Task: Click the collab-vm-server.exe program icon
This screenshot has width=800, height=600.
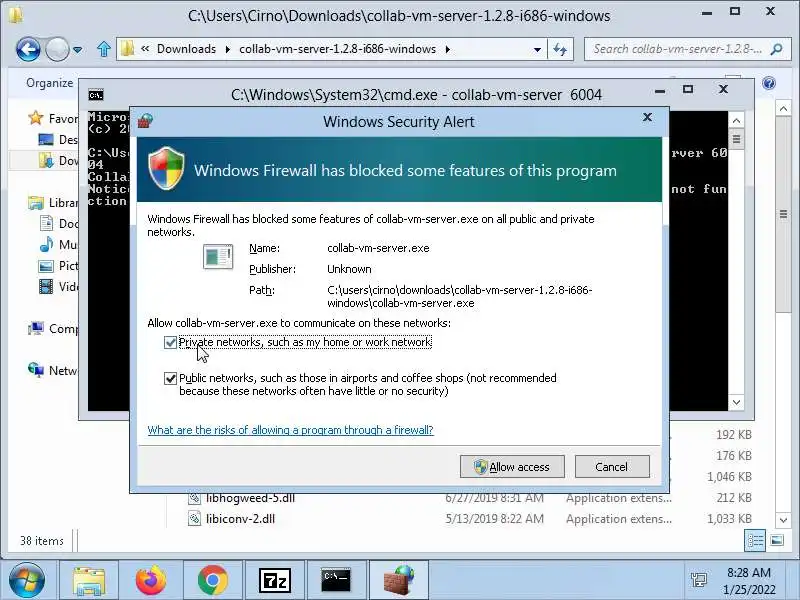Action: (218, 256)
